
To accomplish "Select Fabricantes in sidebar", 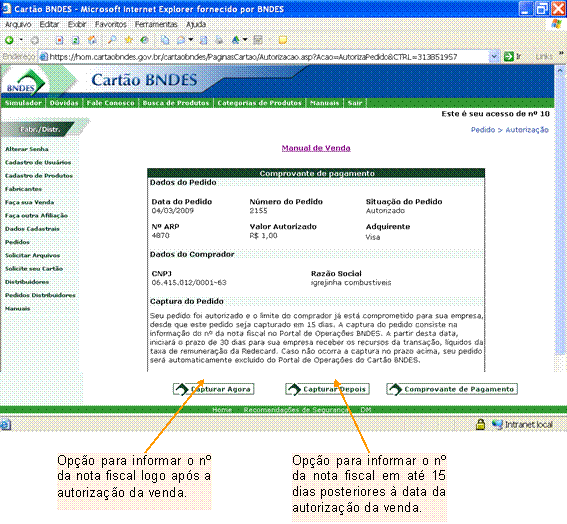I will 24,189.
